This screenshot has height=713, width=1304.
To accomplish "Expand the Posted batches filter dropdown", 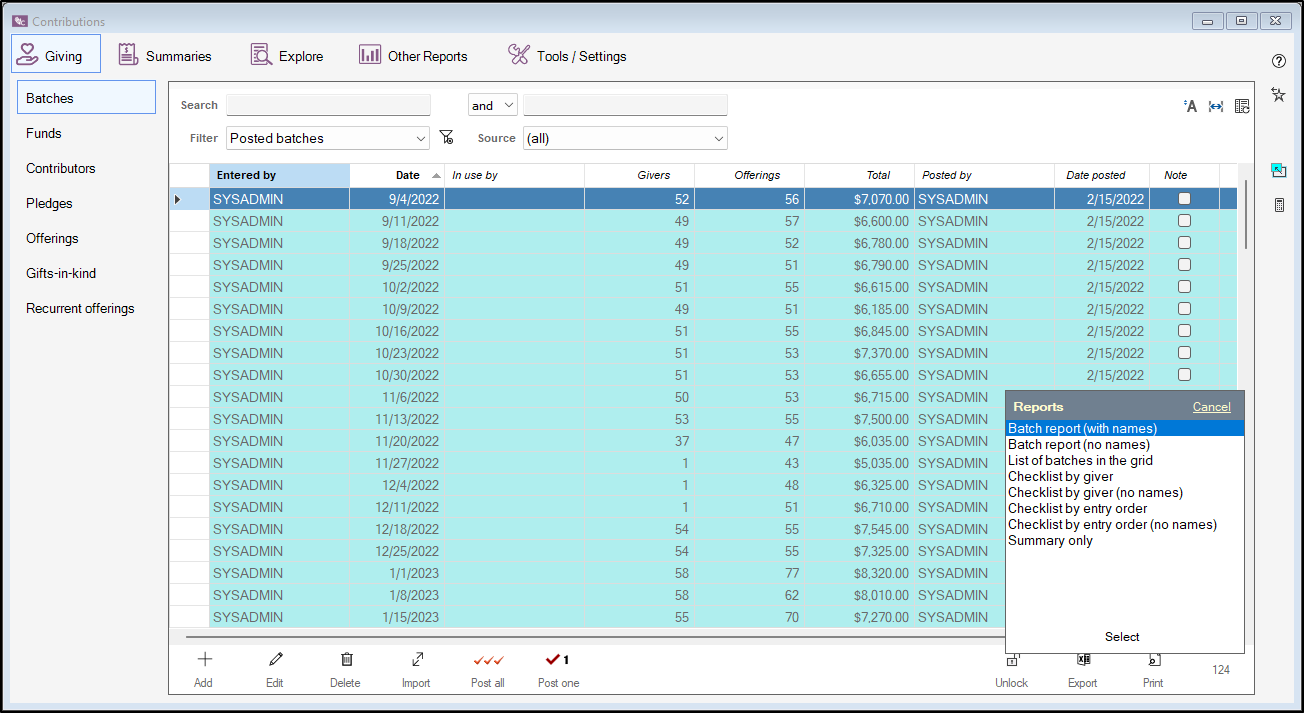I will coord(420,138).
